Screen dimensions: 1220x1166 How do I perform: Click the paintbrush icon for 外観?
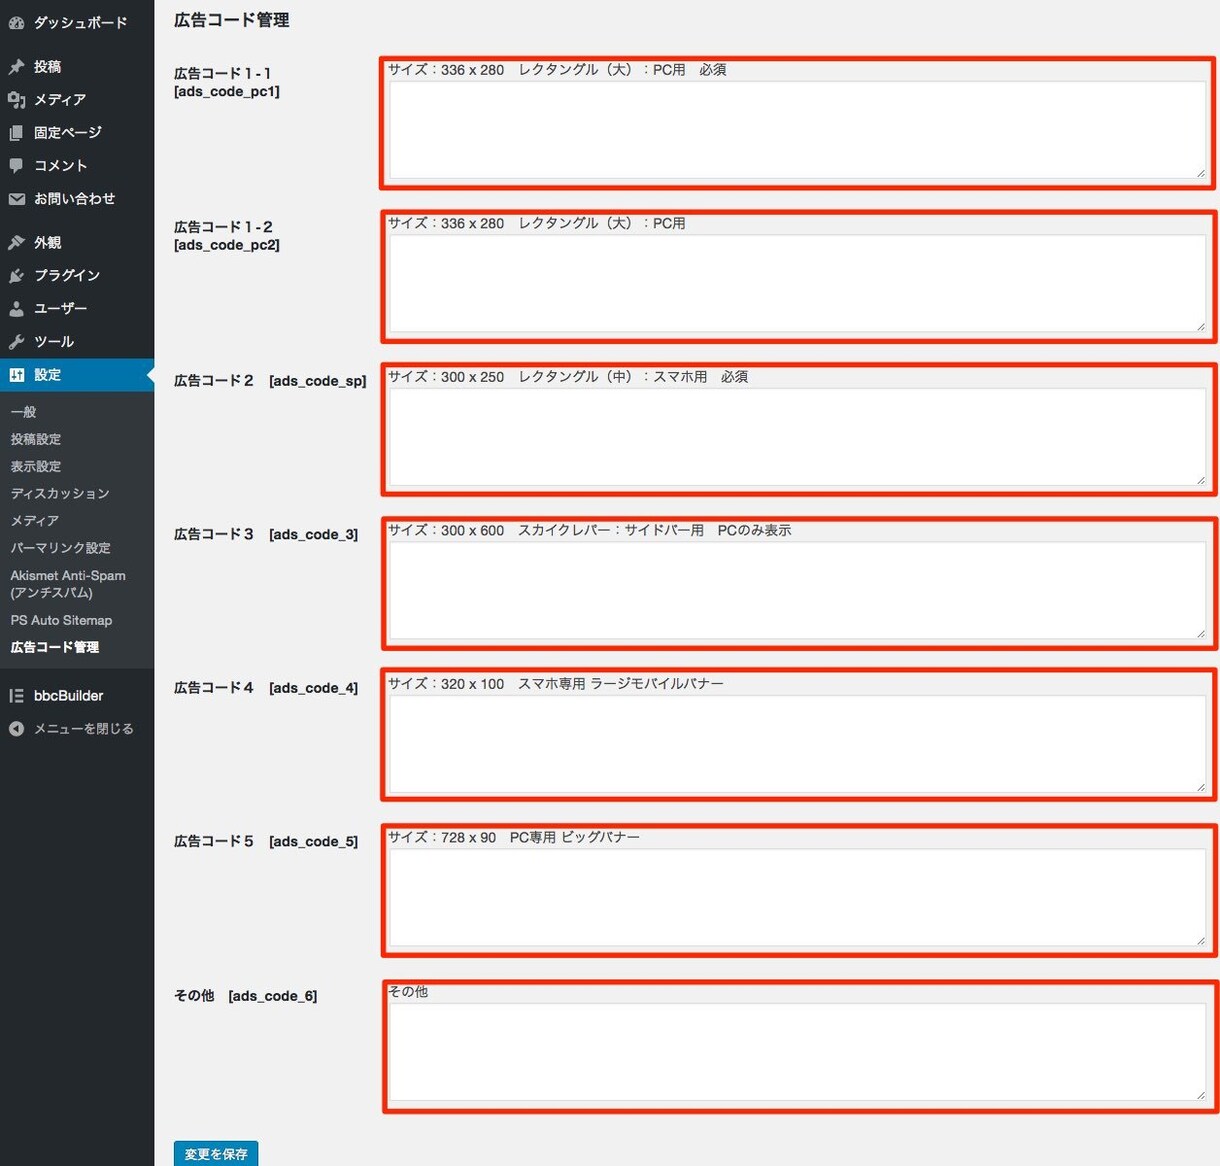point(16,242)
